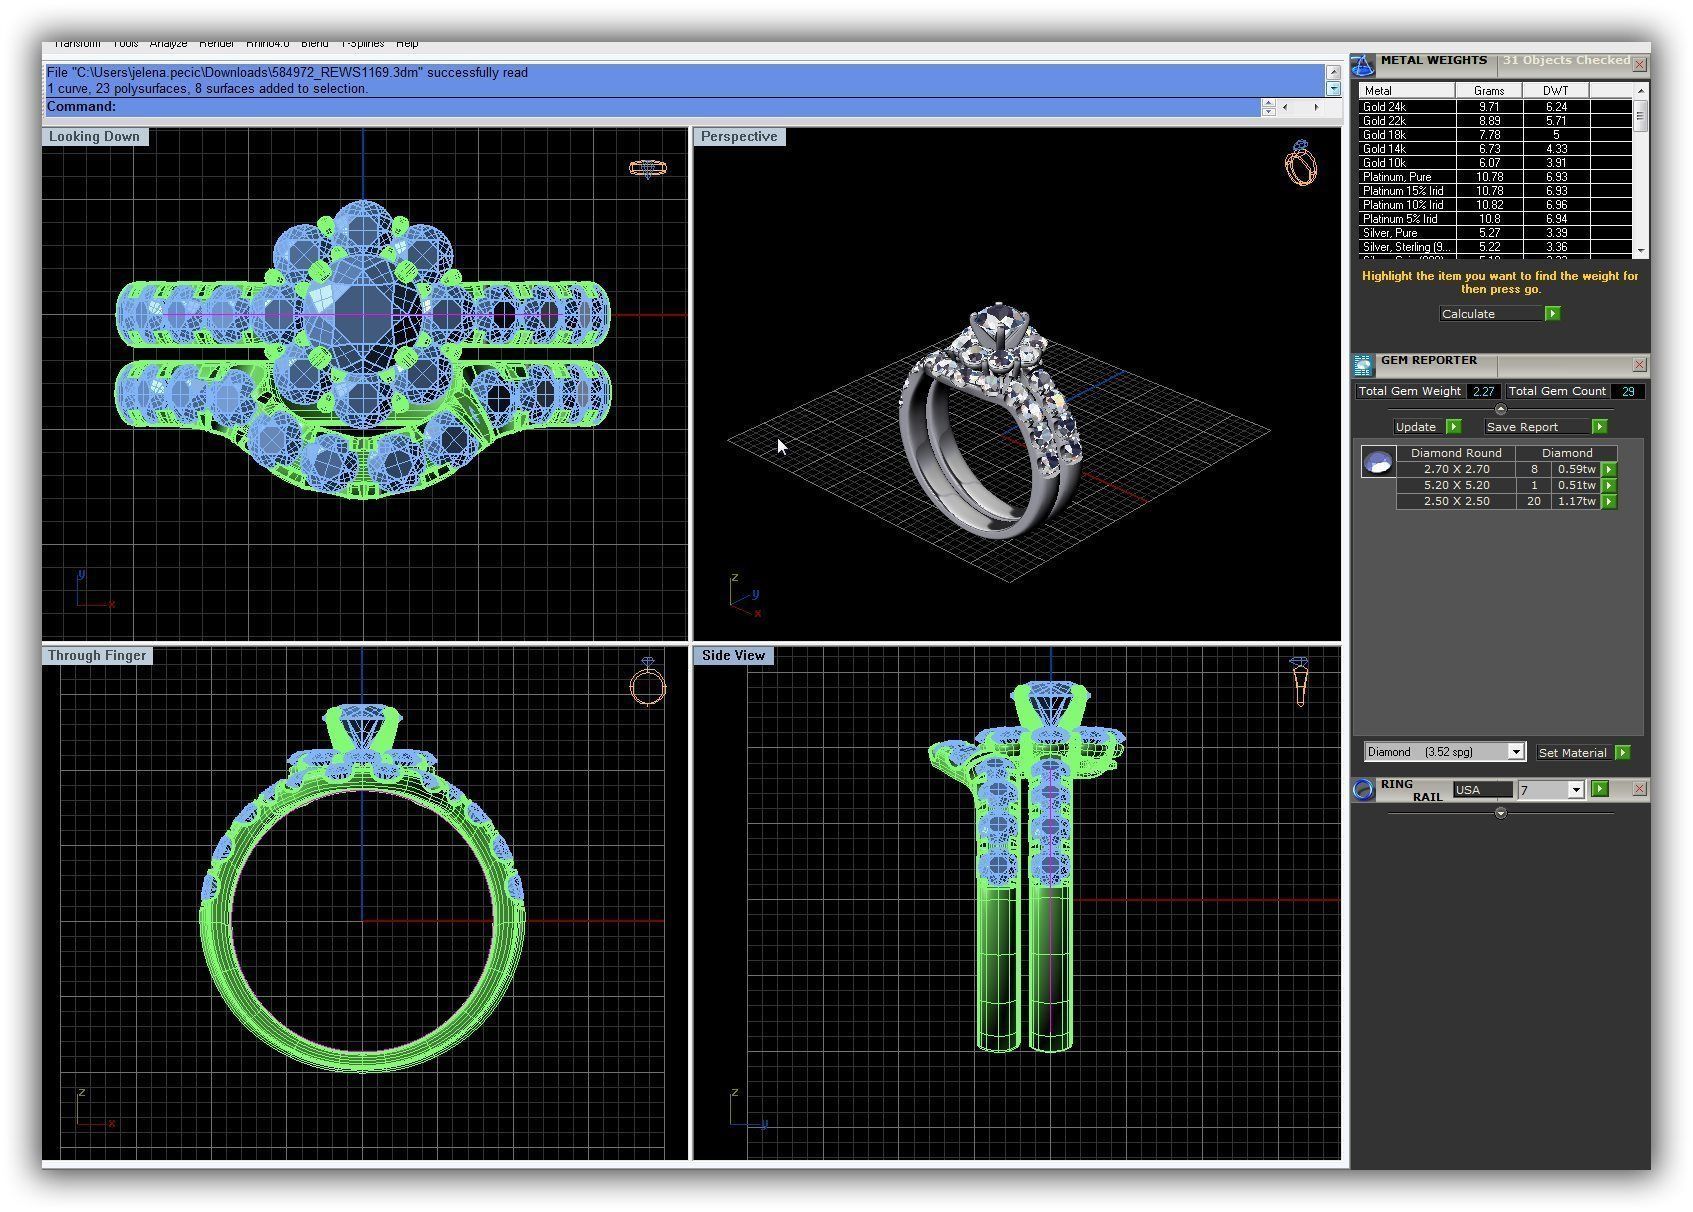The height and width of the screenshot is (1212, 1693).
Task: Click the round diamond gem thumbnail
Action: [x=1378, y=462]
